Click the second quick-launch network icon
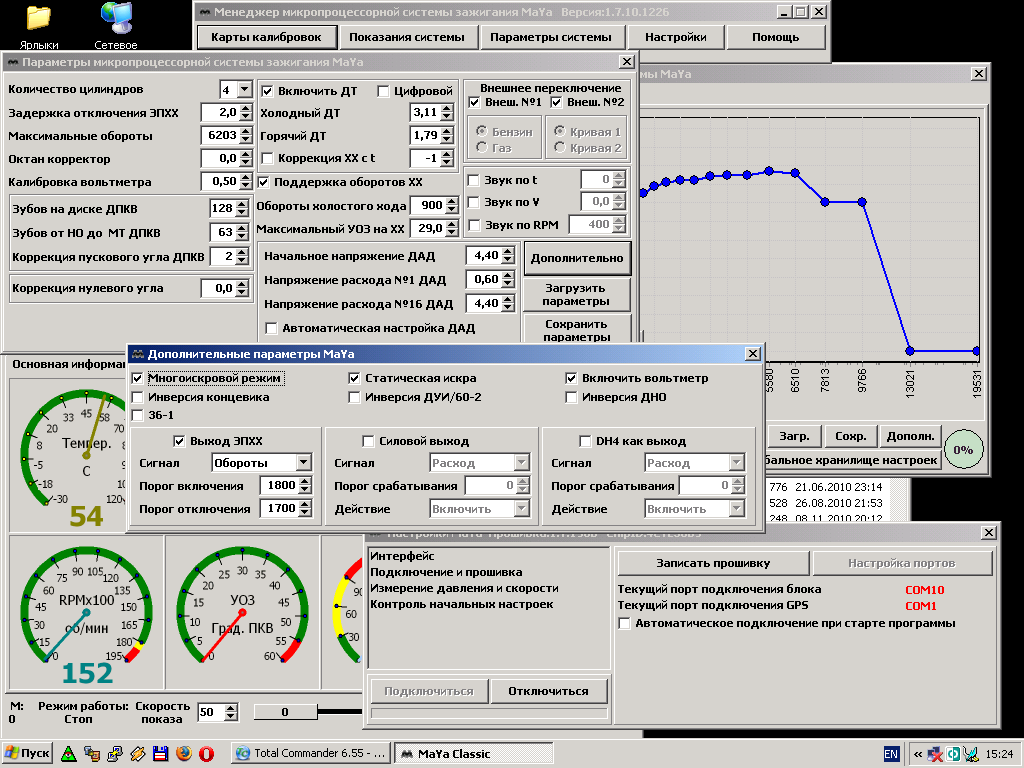This screenshot has width=1024, height=768. [91, 754]
